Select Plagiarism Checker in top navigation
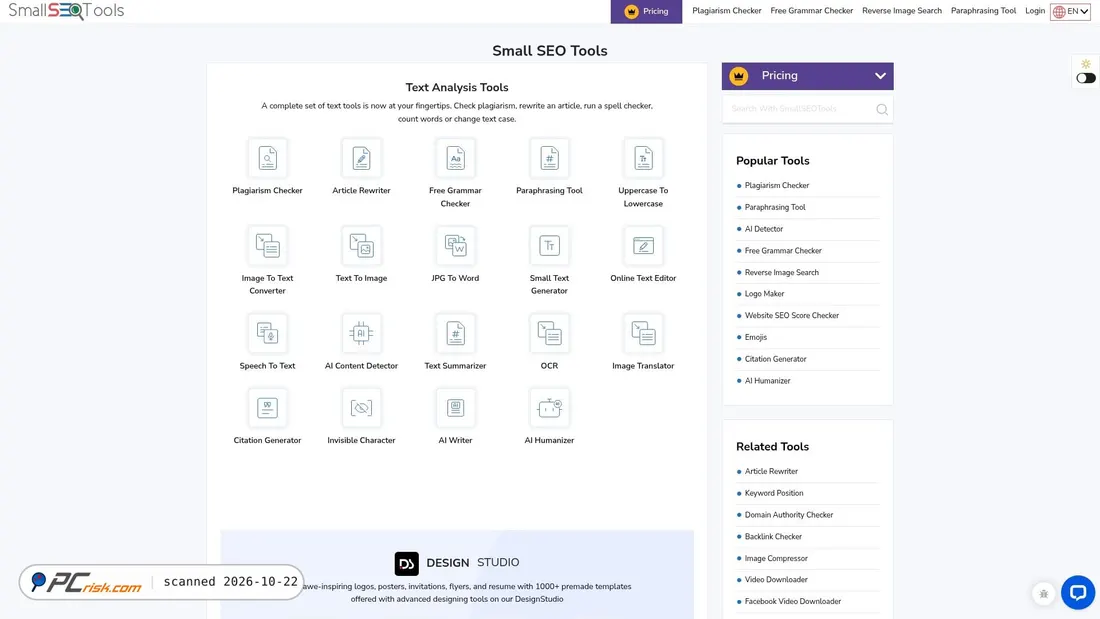Viewport: 1100px width, 619px height. click(727, 11)
